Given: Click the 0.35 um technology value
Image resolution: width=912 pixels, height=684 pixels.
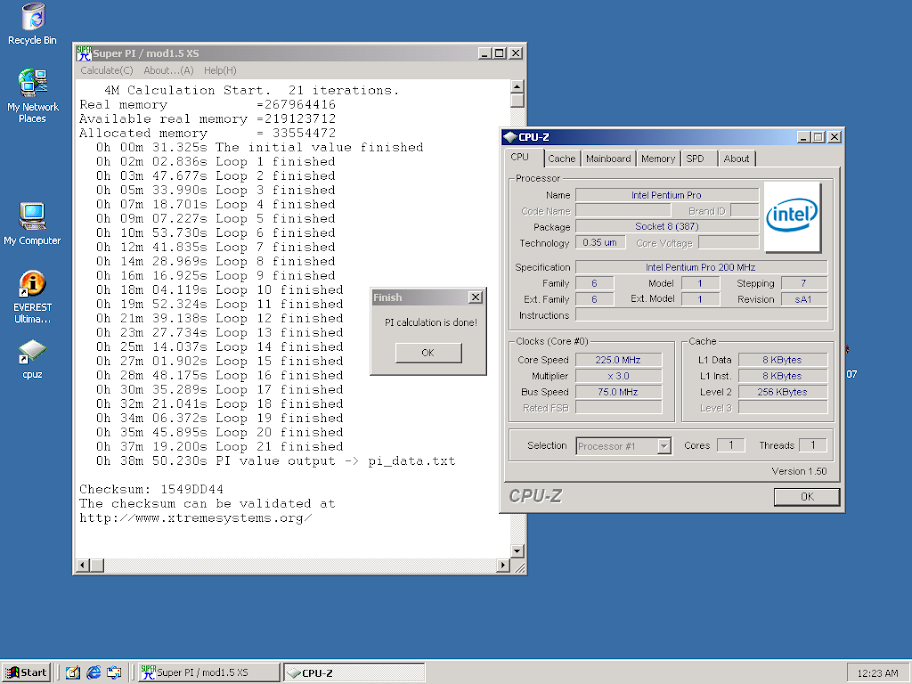Looking at the screenshot, I should click(x=600, y=243).
